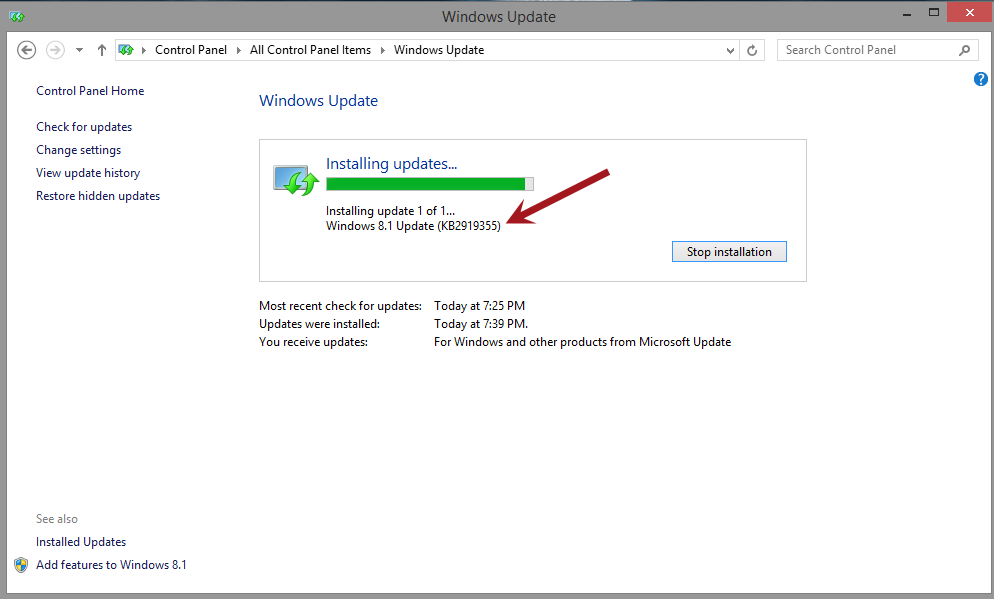
Task: Open Control Panel Home
Action: [90, 91]
